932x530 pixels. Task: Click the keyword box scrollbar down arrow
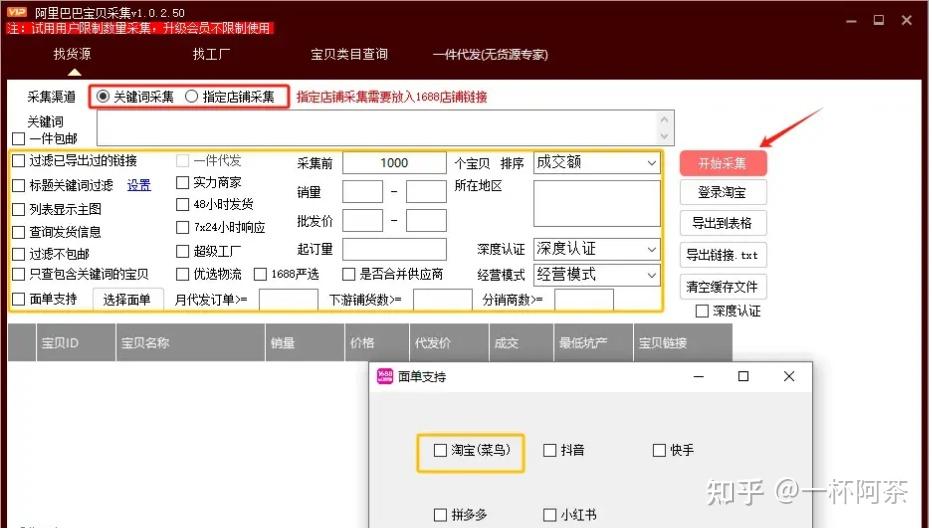(665, 136)
